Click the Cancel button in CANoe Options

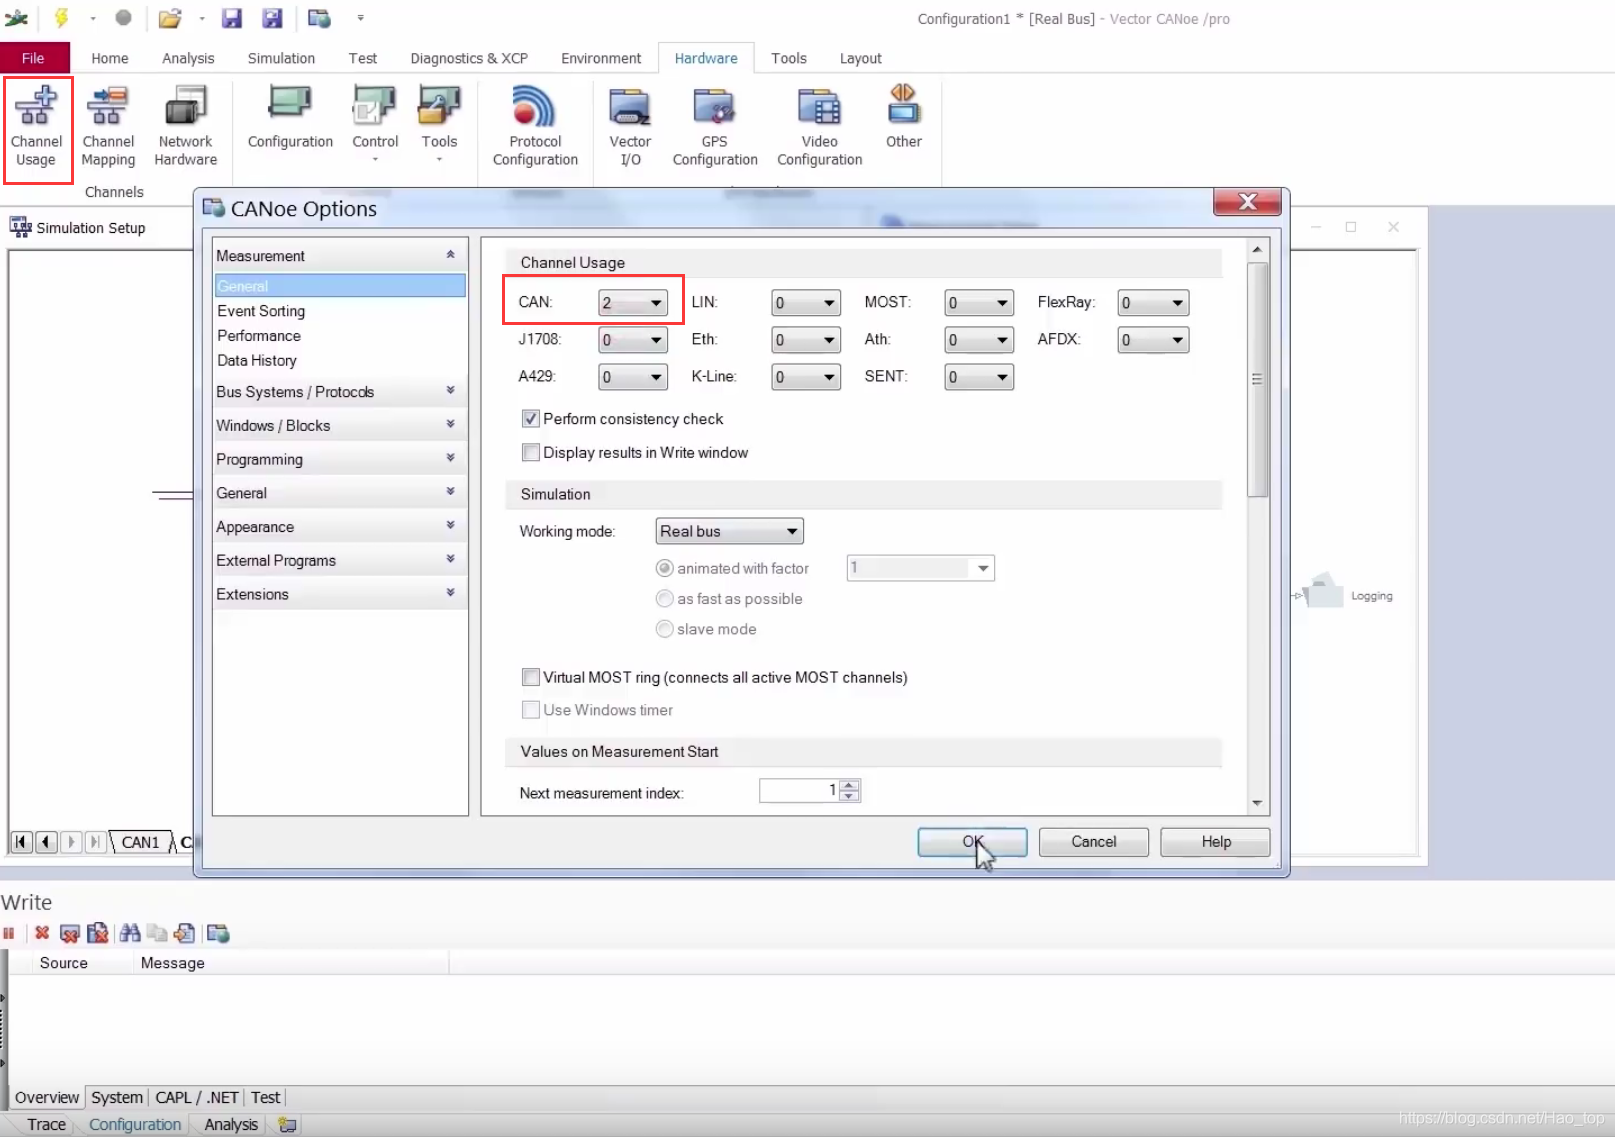click(1094, 842)
